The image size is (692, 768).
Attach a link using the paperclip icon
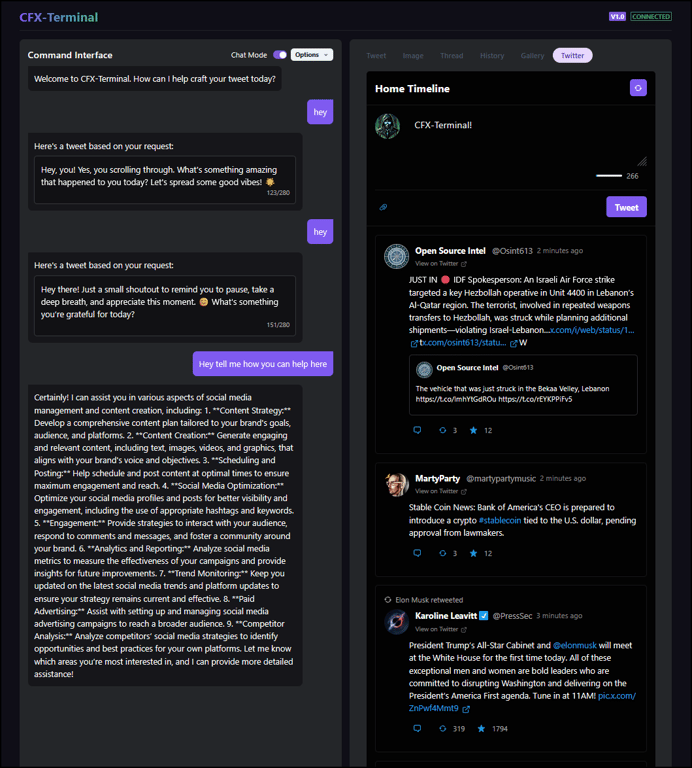click(383, 207)
